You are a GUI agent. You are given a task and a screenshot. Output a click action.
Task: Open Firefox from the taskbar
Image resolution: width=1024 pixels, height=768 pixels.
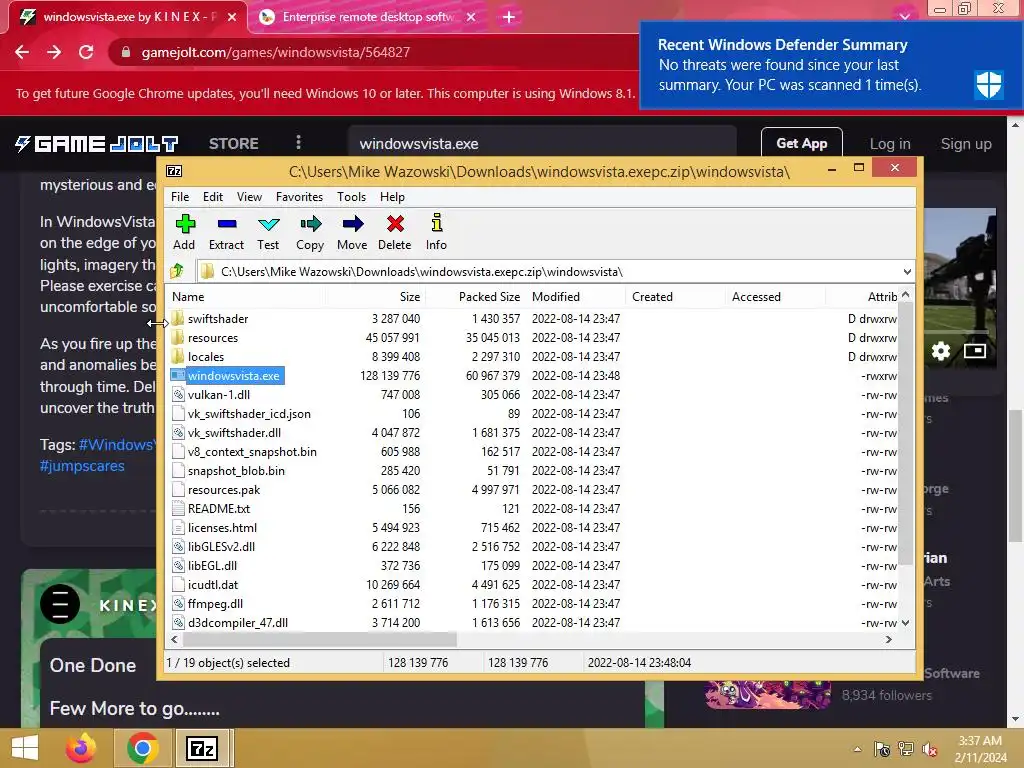click(81, 748)
